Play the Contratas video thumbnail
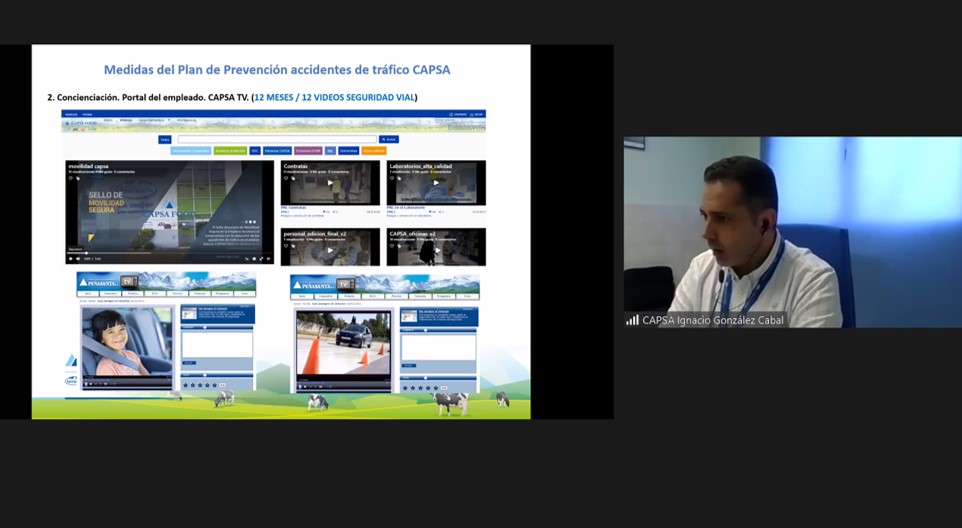 [x=330, y=184]
